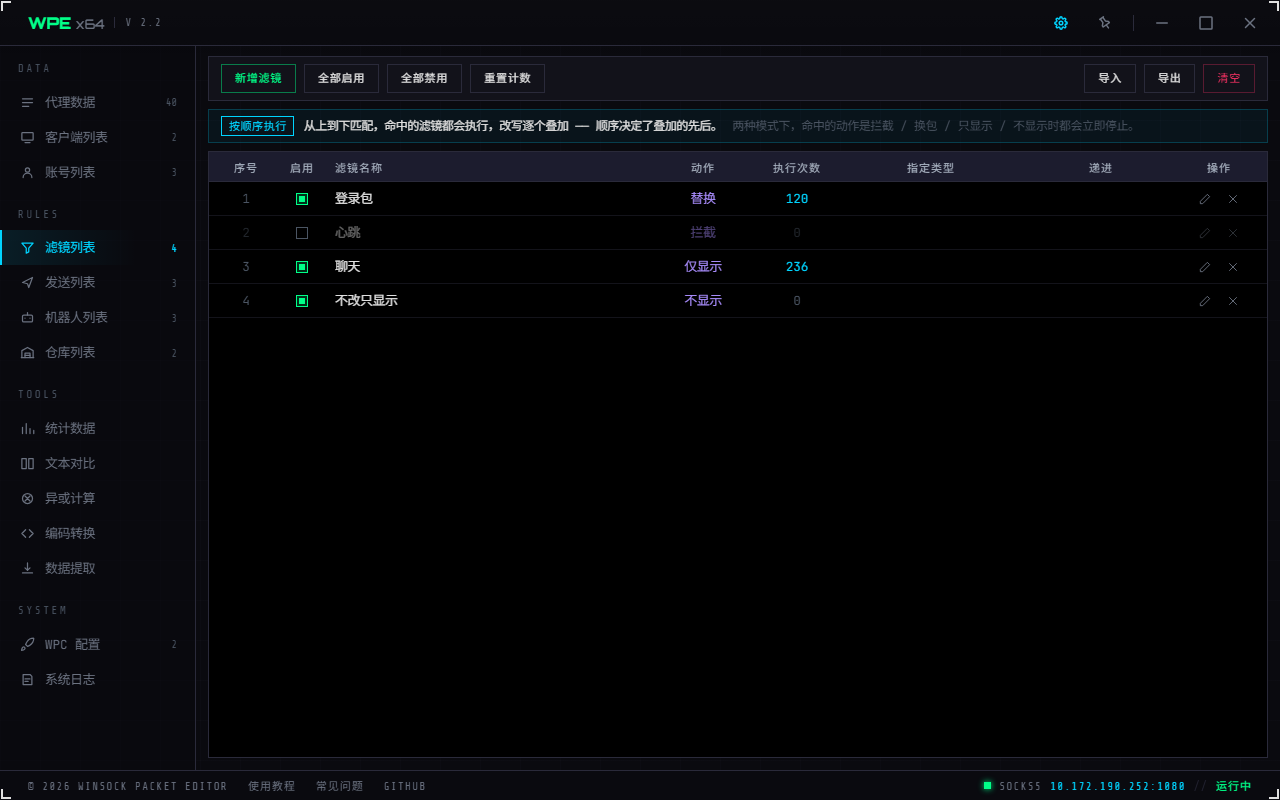Open 编码转换 tool

[x=98, y=533]
